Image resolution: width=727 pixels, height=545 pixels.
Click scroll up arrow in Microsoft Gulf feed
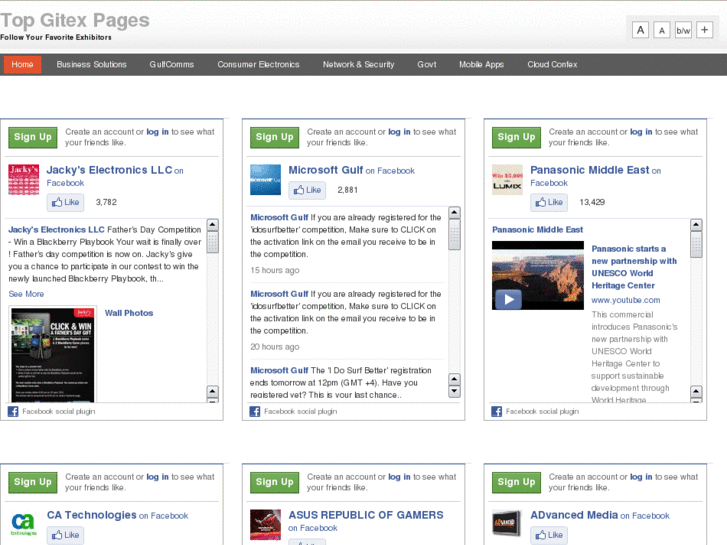(x=454, y=212)
